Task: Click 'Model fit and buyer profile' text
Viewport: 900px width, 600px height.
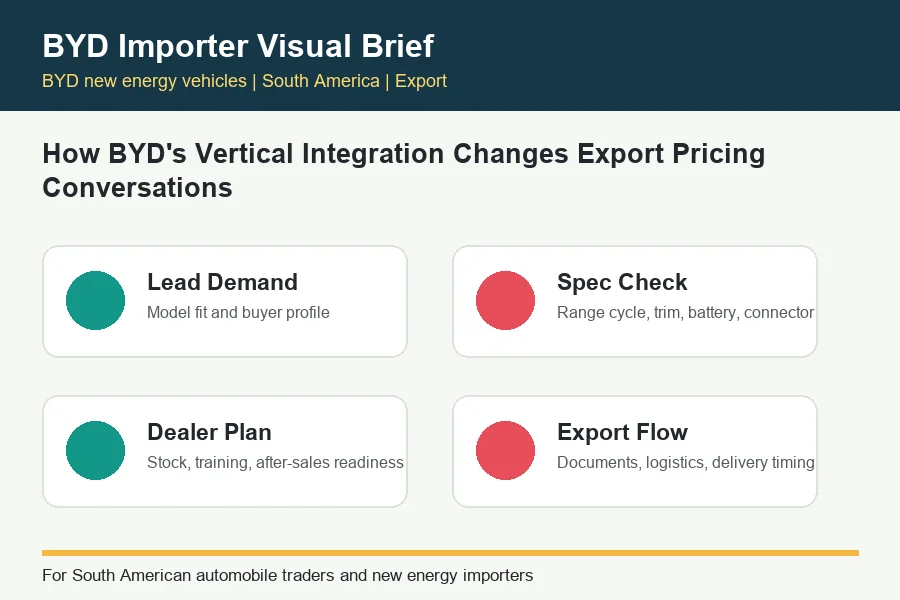Action: pos(238,312)
